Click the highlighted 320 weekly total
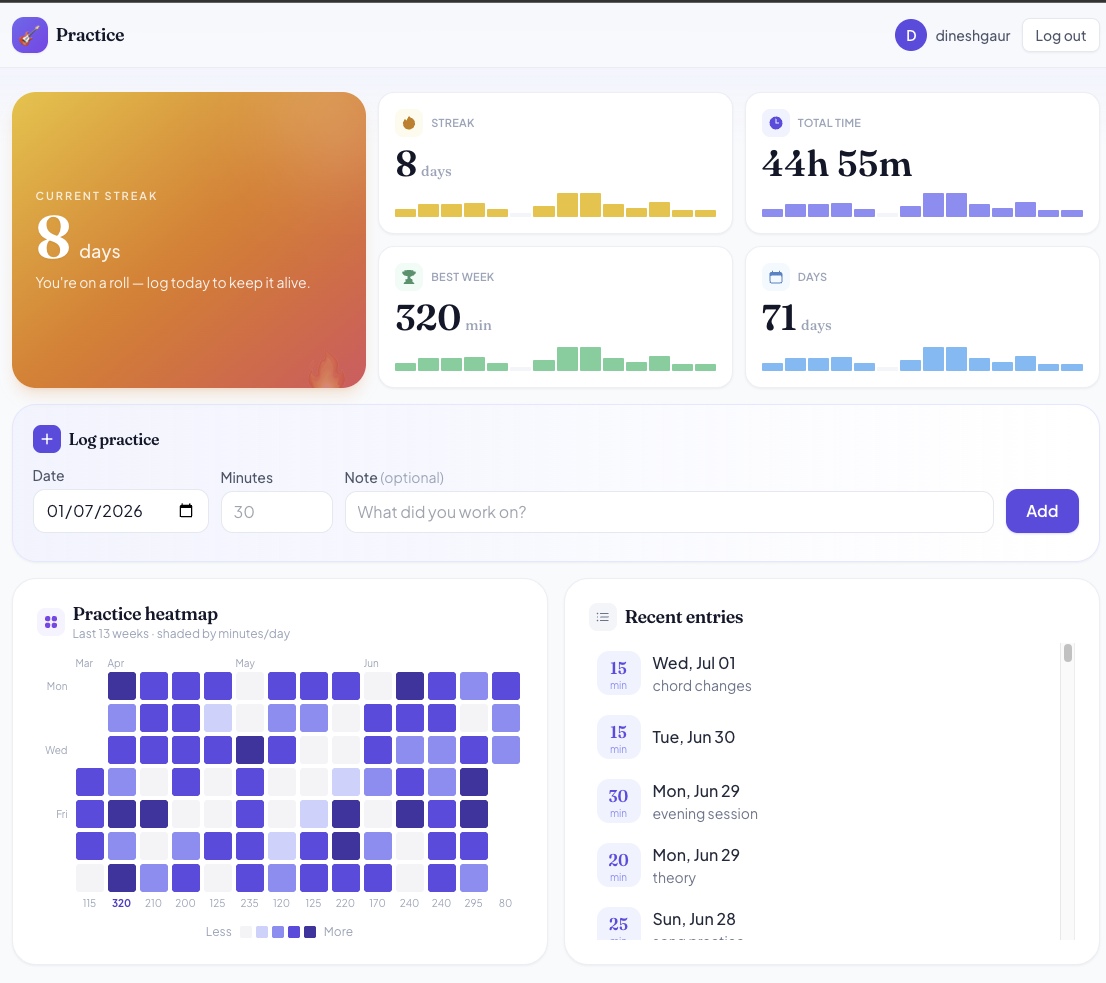 [x=121, y=903]
